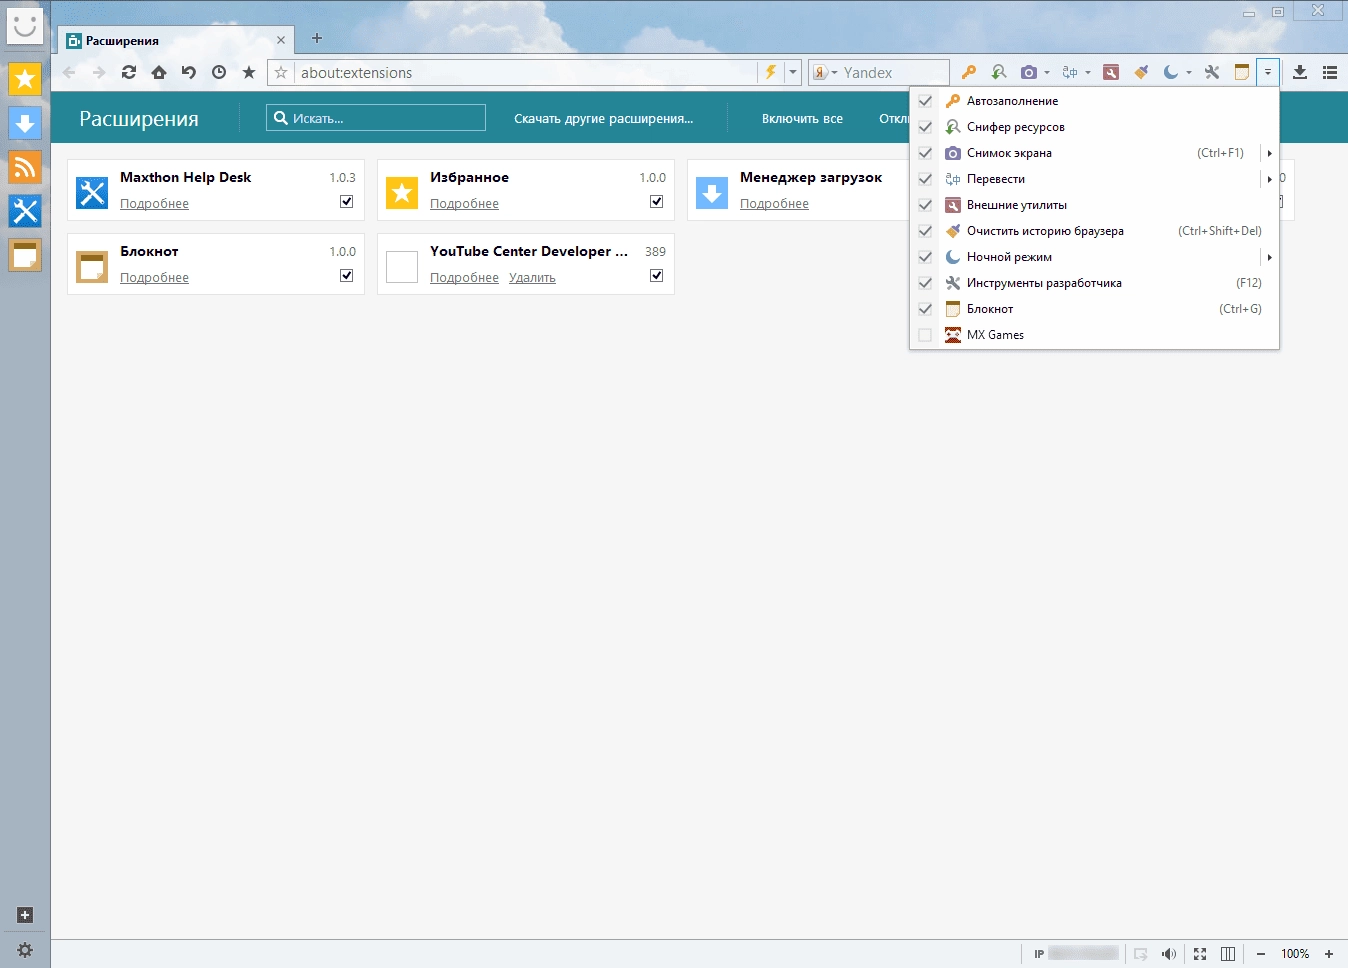This screenshot has height=968, width=1348.
Task: Click the zoom out minus button
Action: click(1261, 954)
